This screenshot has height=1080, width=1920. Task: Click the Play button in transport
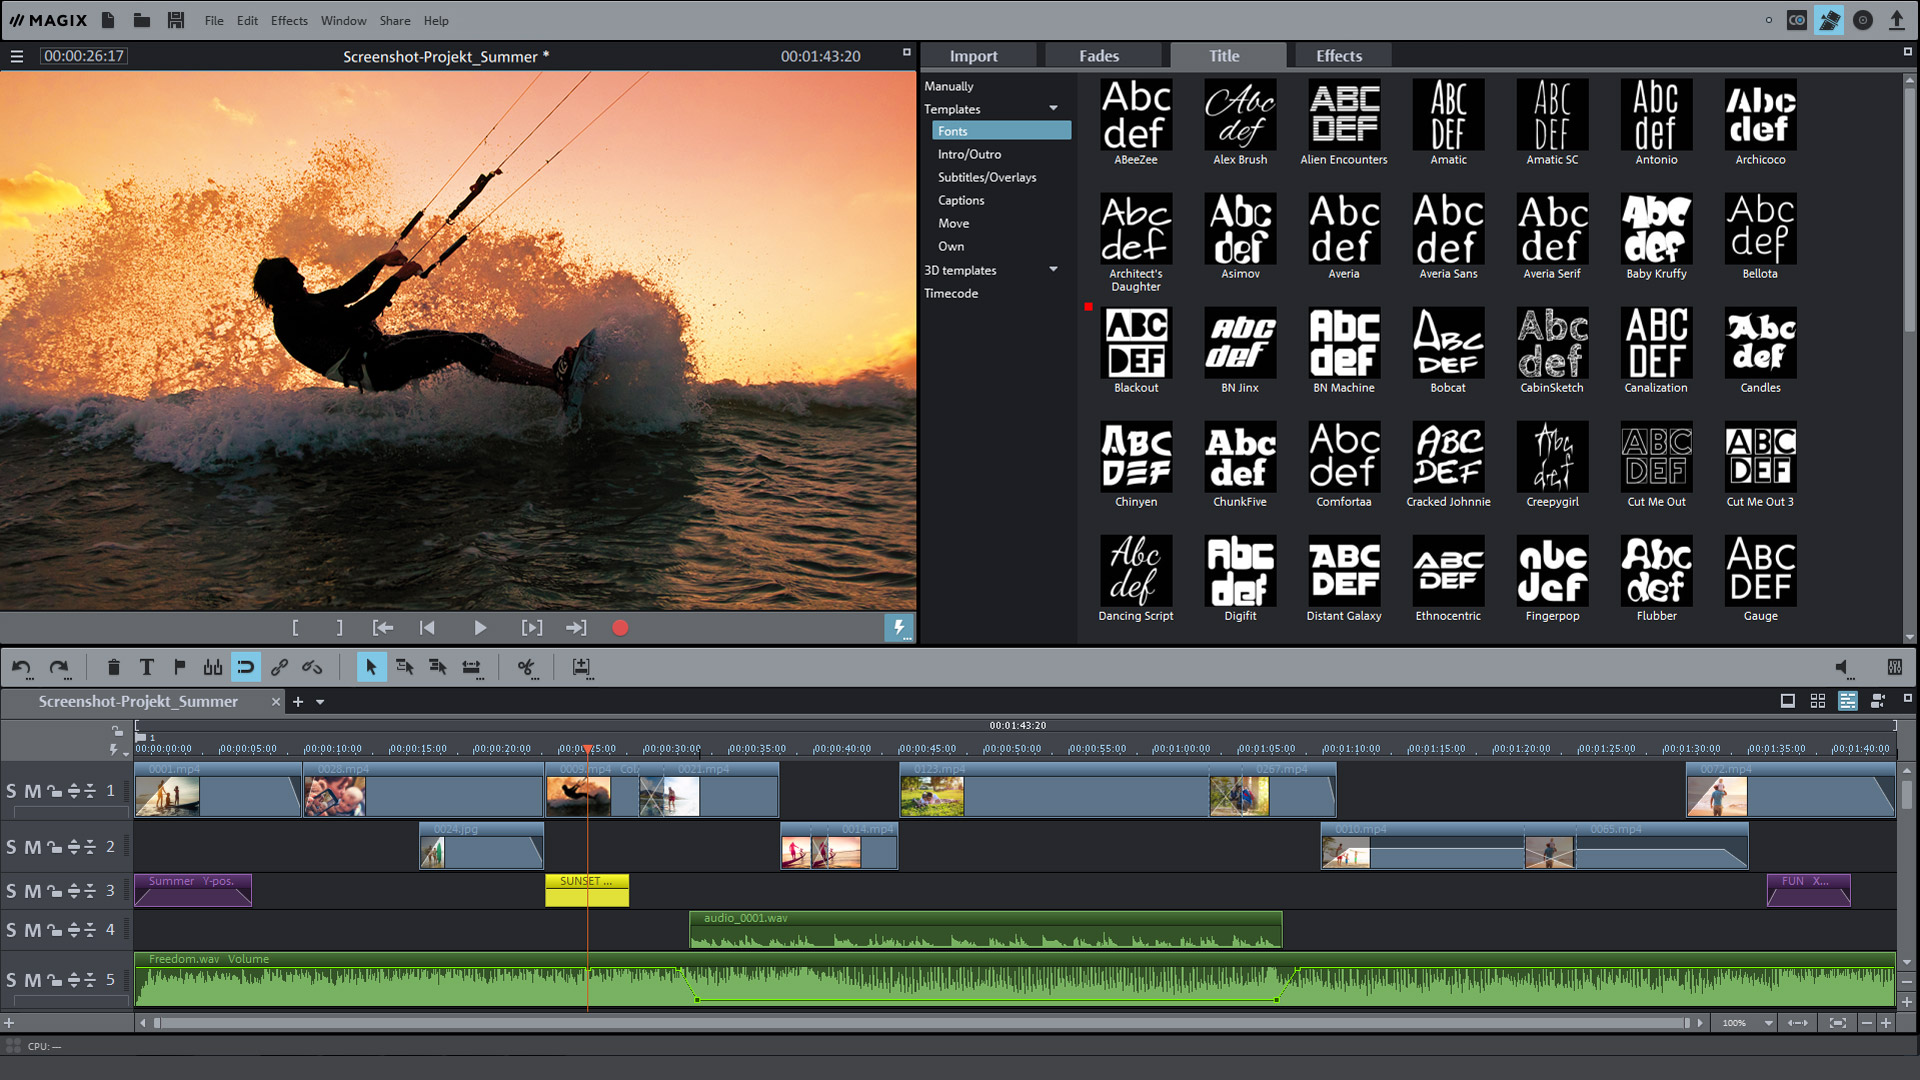pos(479,626)
